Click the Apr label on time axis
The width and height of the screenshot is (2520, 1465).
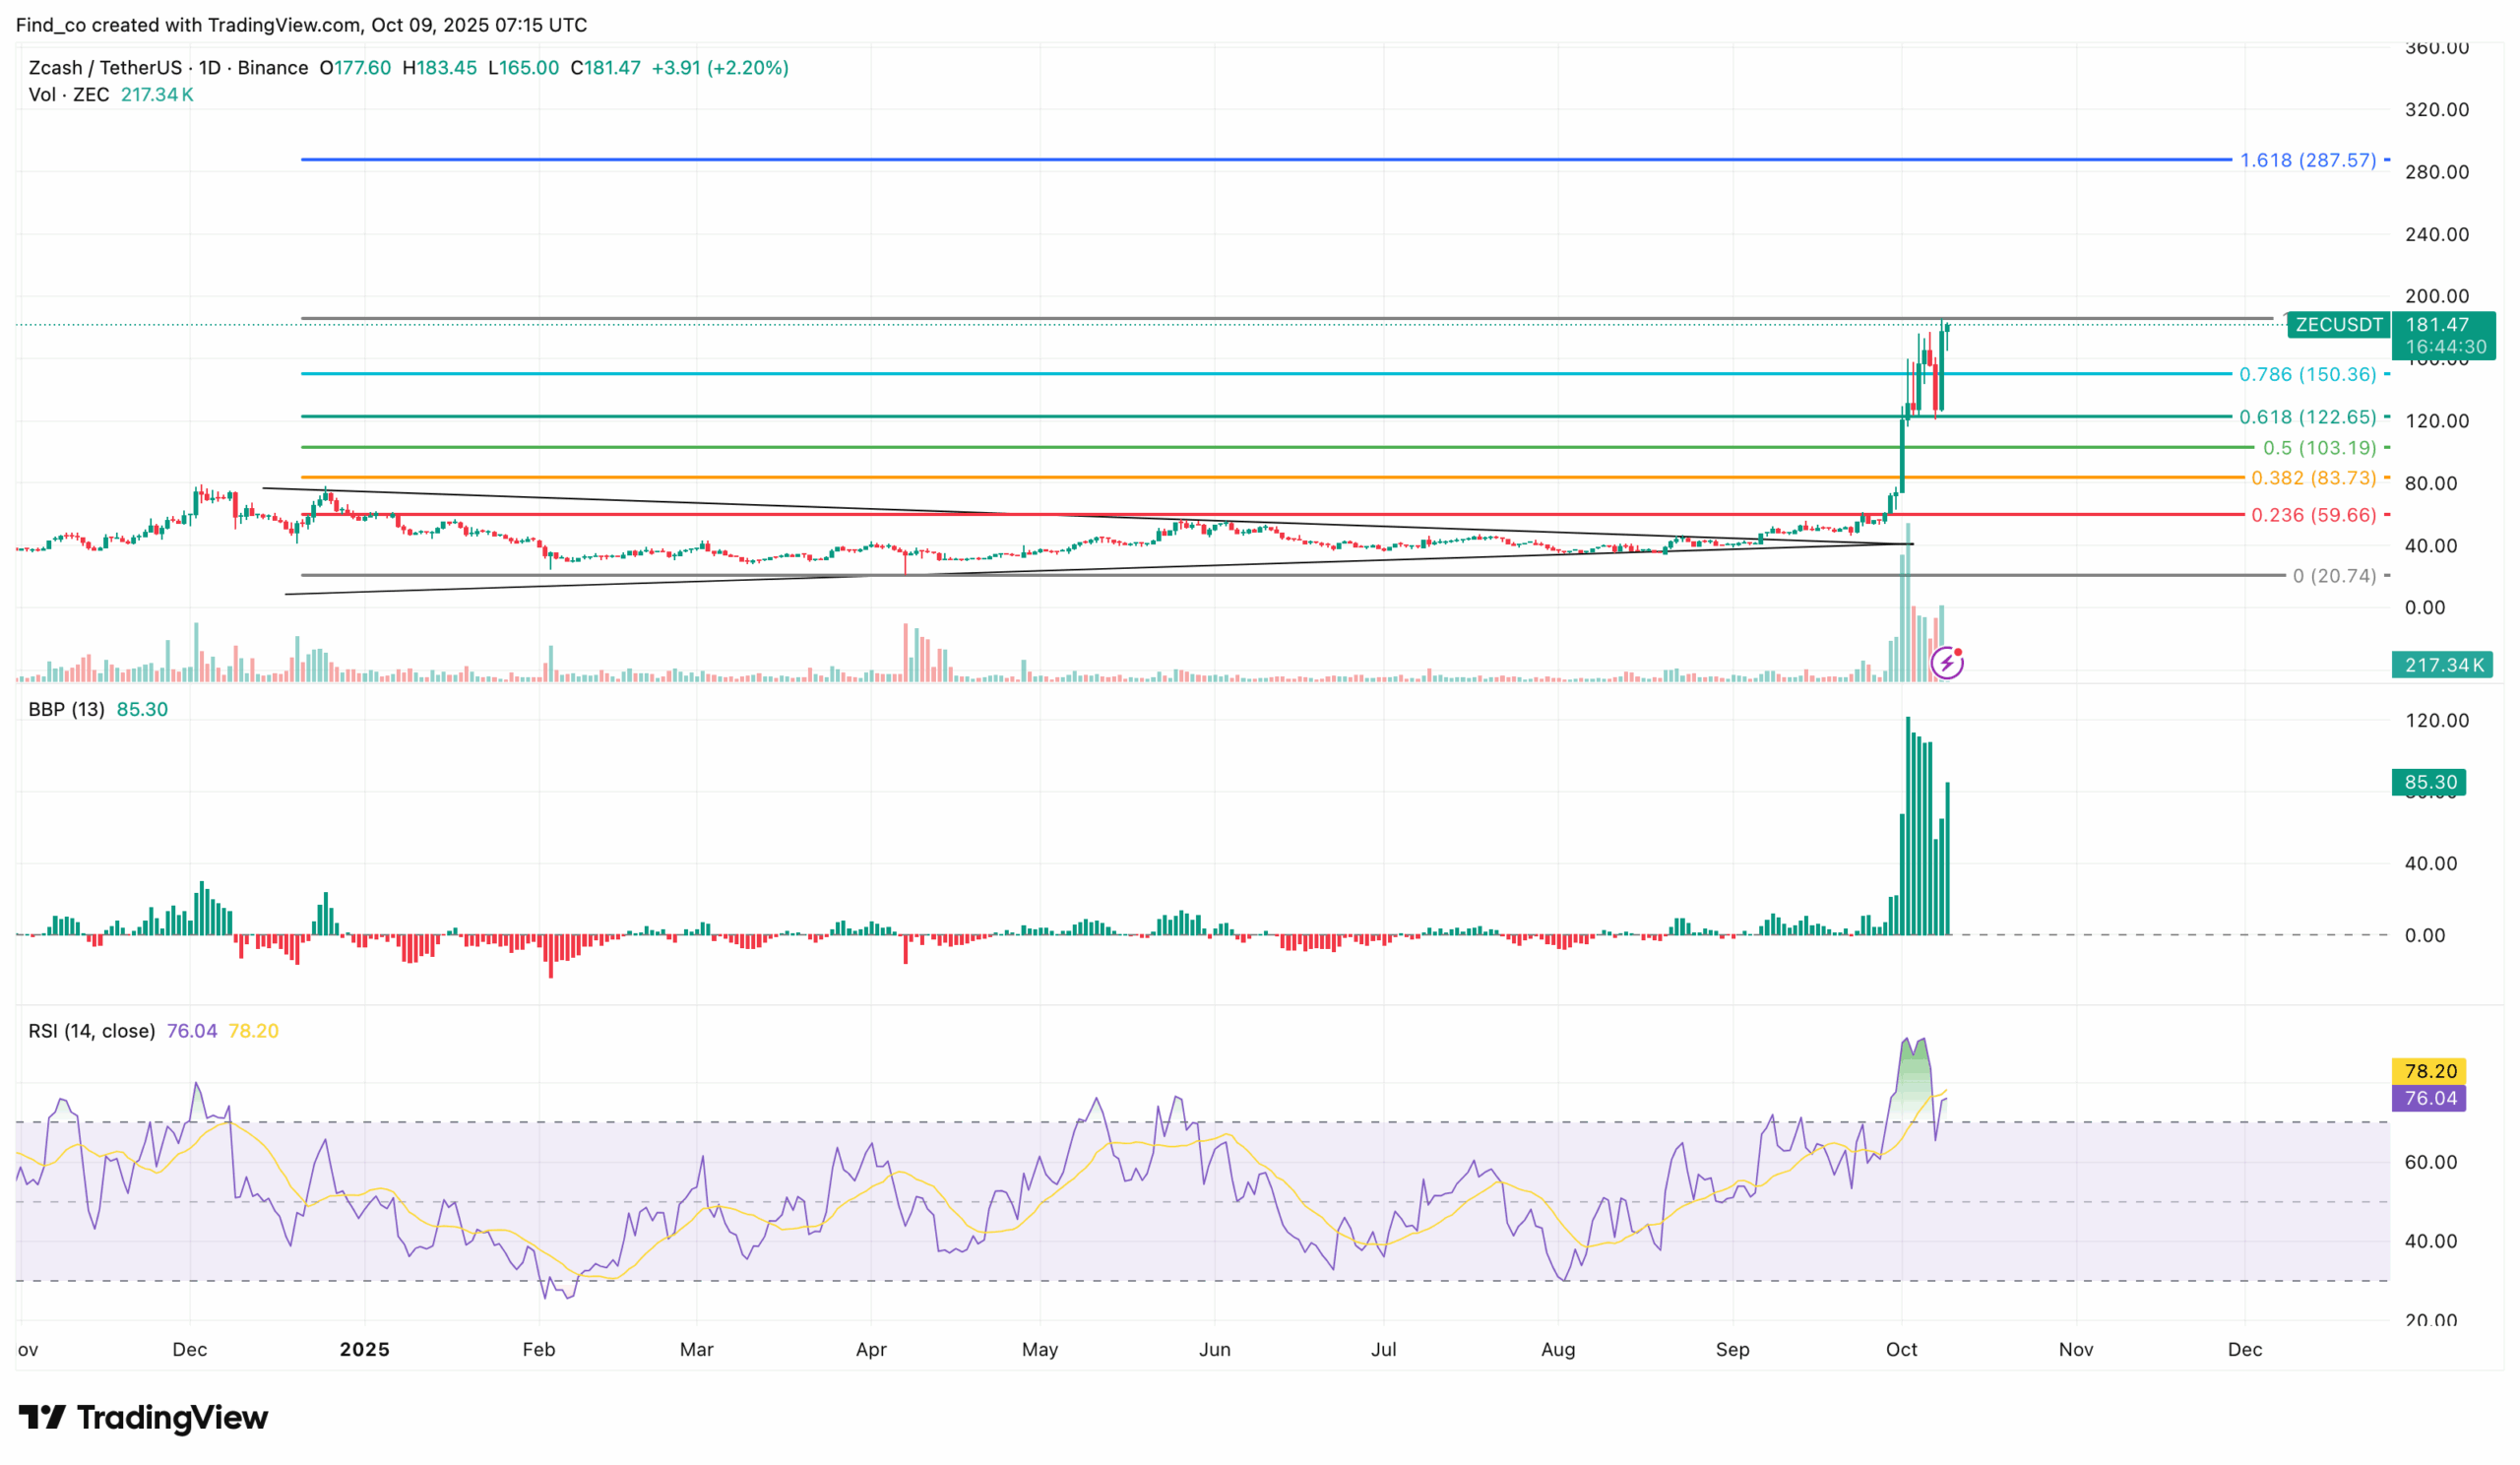[x=871, y=1349]
